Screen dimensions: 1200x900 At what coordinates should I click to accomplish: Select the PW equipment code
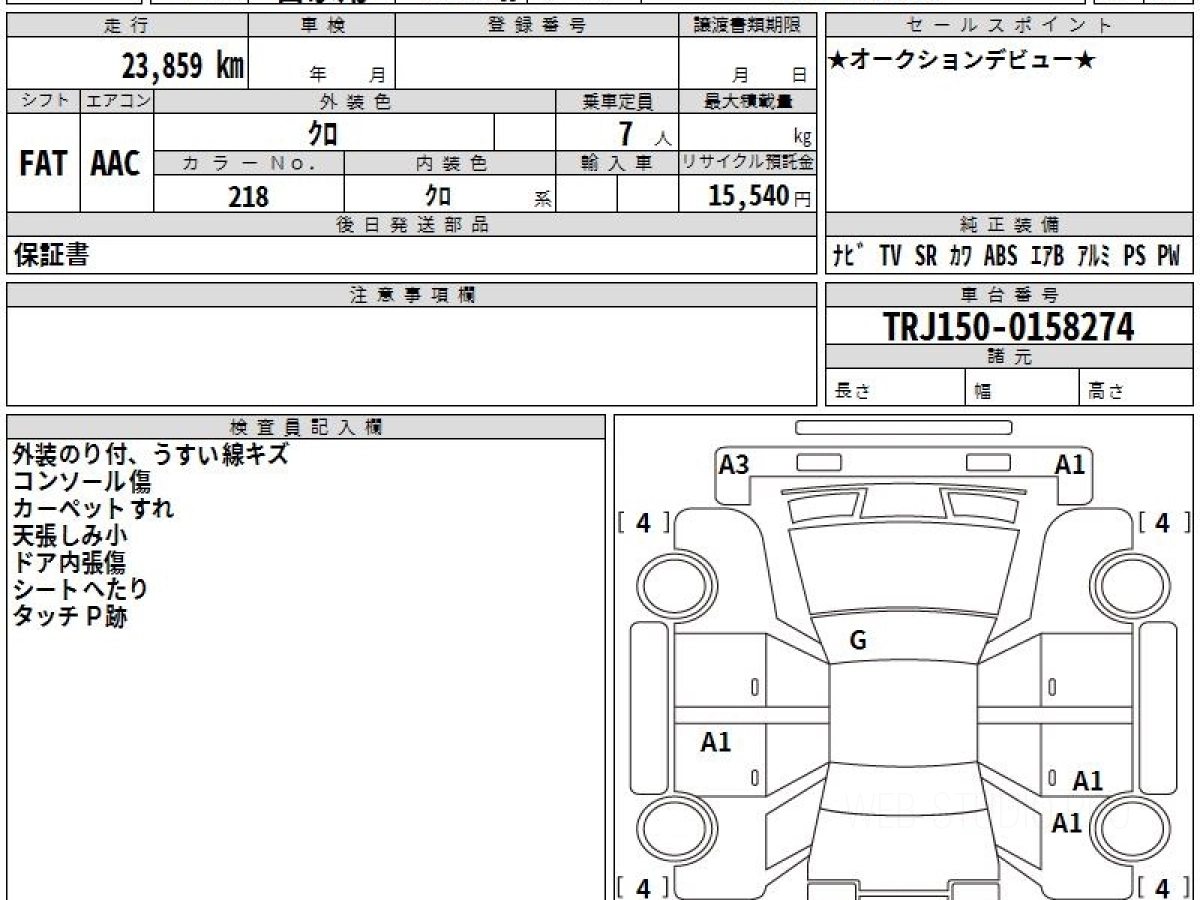1168,256
